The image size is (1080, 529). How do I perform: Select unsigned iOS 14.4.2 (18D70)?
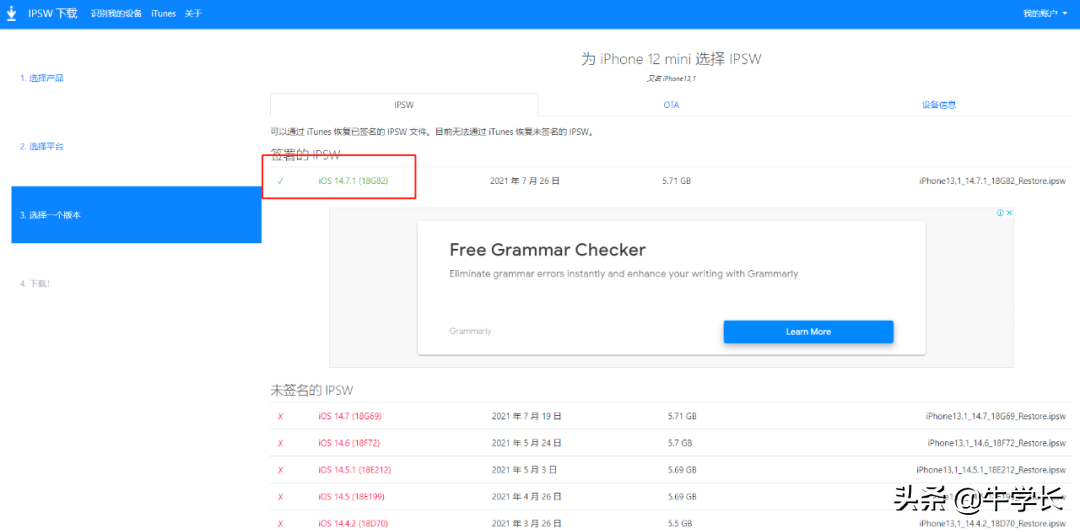[x=353, y=523]
